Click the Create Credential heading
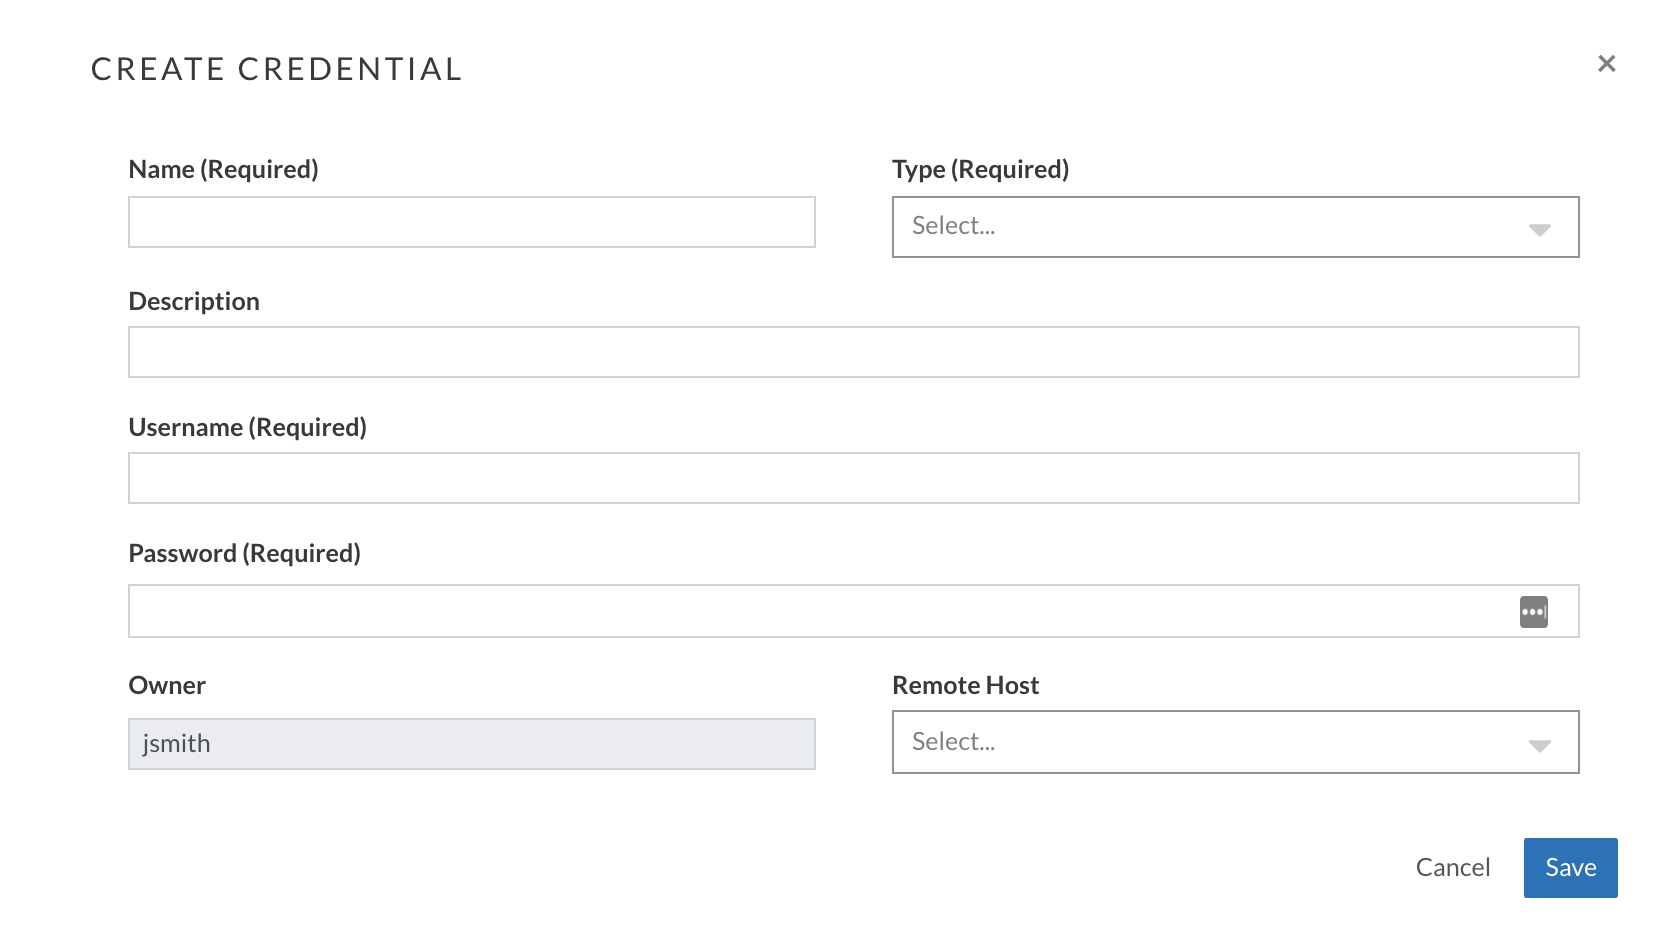The height and width of the screenshot is (942, 1662). coord(277,69)
